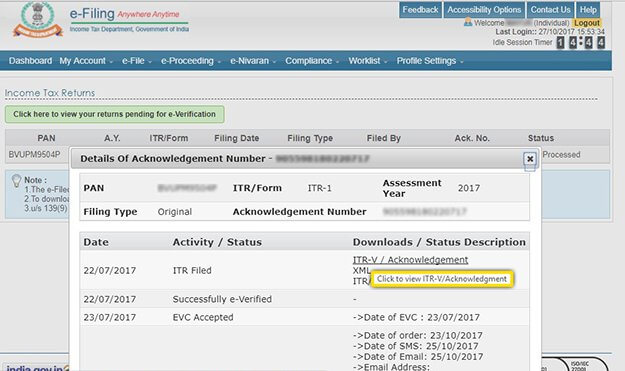Click the ITR/Form column header
Viewport: 625px width, 371px height.
[x=169, y=138]
